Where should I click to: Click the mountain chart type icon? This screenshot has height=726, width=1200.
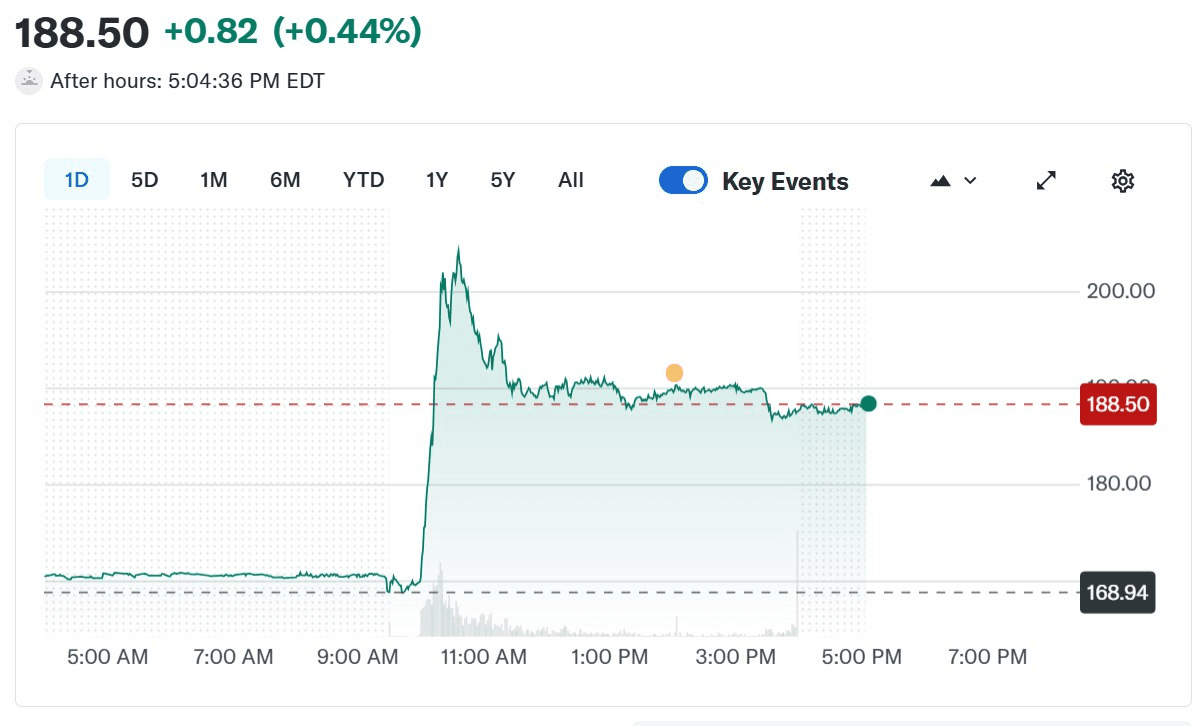[940, 181]
